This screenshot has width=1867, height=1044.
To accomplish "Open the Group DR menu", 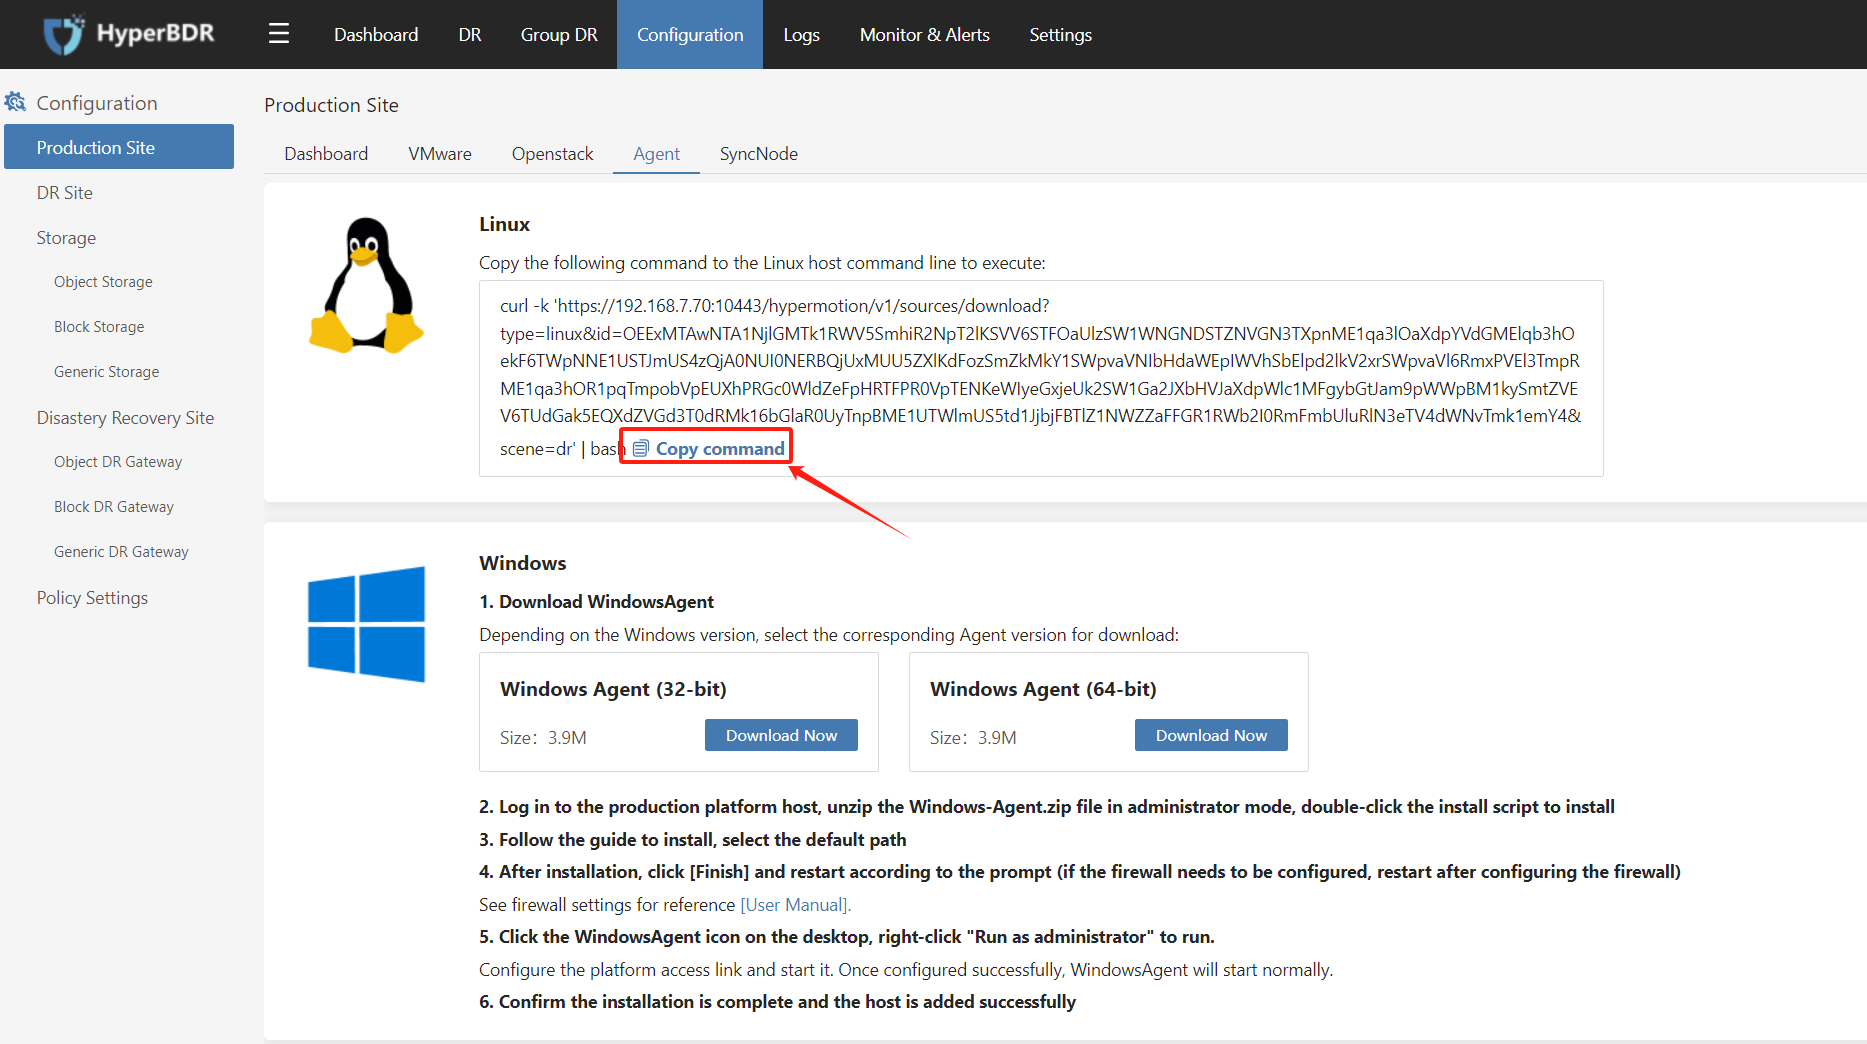I will coord(559,34).
